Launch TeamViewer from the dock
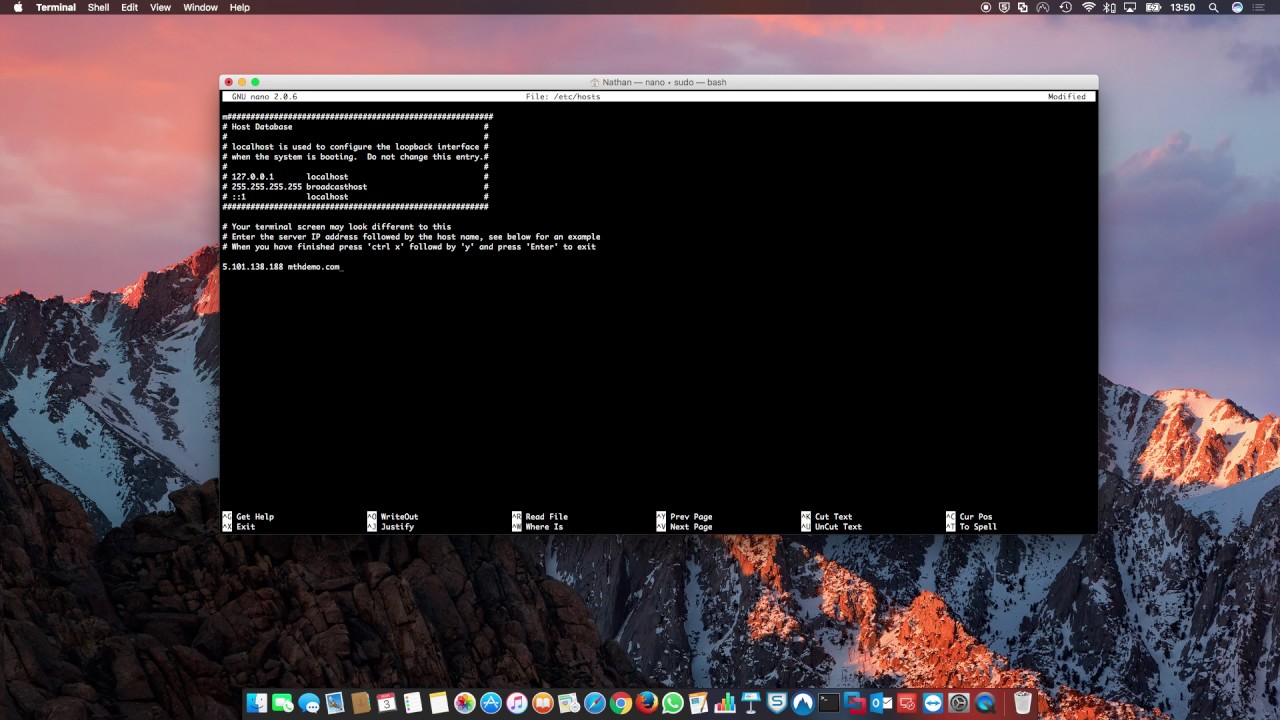Viewport: 1280px width, 720px height. click(x=933, y=703)
